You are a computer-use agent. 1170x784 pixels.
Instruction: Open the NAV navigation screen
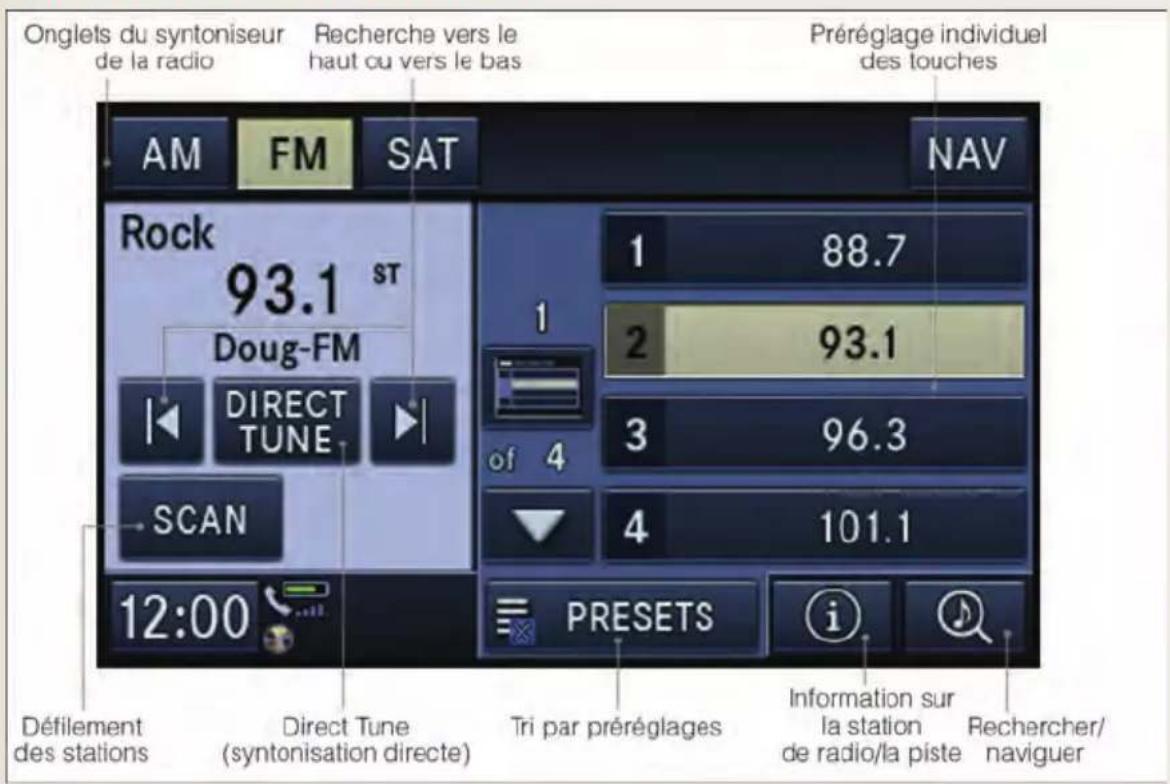(x=968, y=154)
